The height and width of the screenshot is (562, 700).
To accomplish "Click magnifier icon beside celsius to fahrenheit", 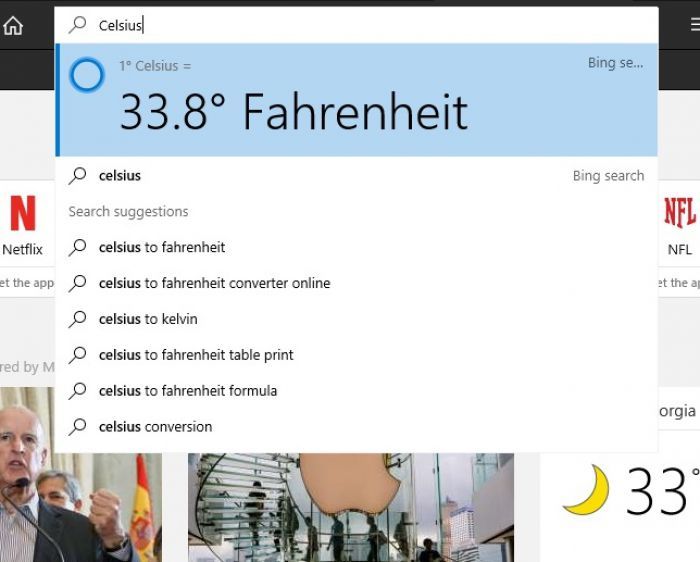I will coord(78,247).
